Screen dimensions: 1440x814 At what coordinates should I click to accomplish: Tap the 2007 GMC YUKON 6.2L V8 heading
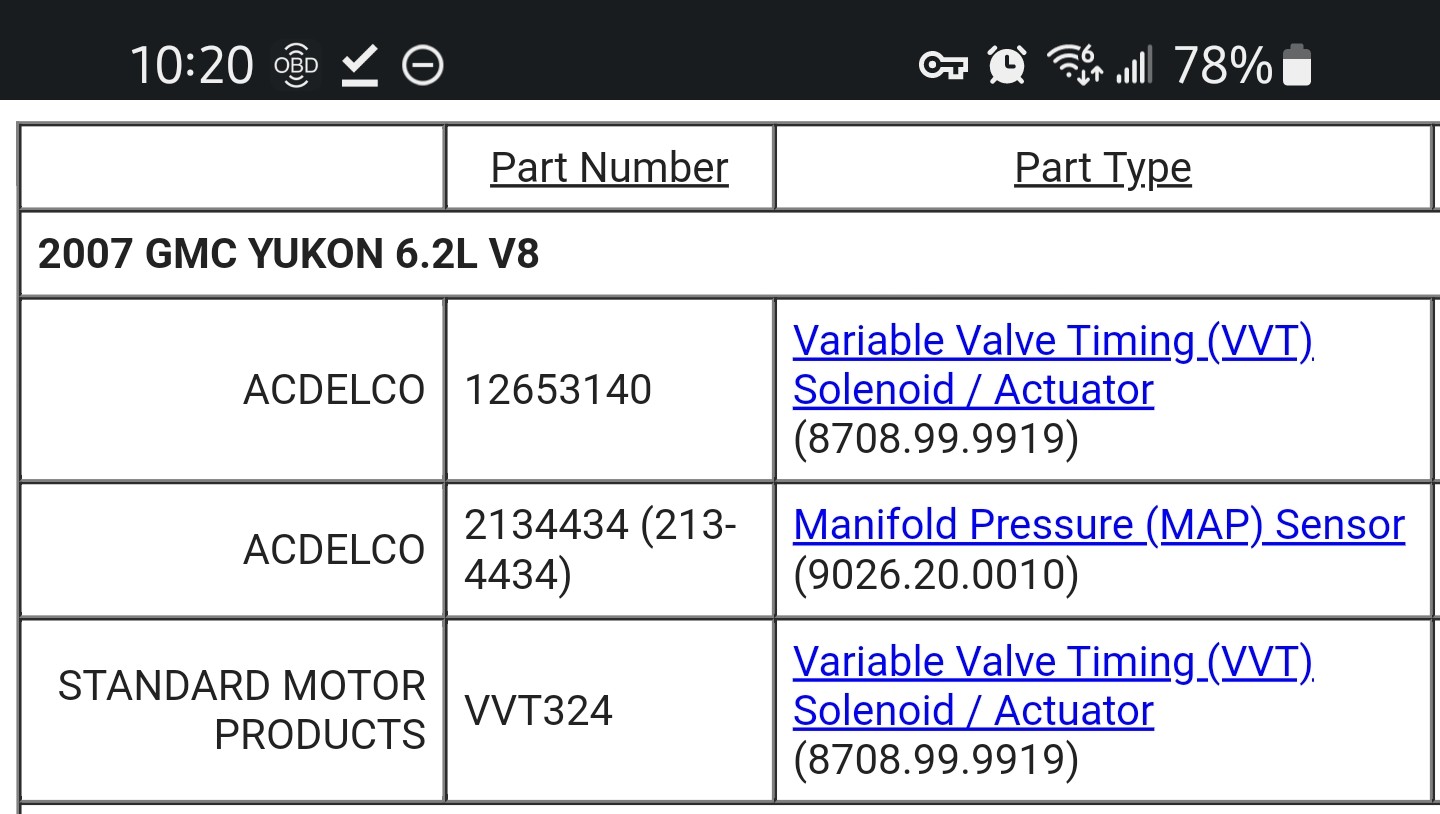click(x=288, y=254)
